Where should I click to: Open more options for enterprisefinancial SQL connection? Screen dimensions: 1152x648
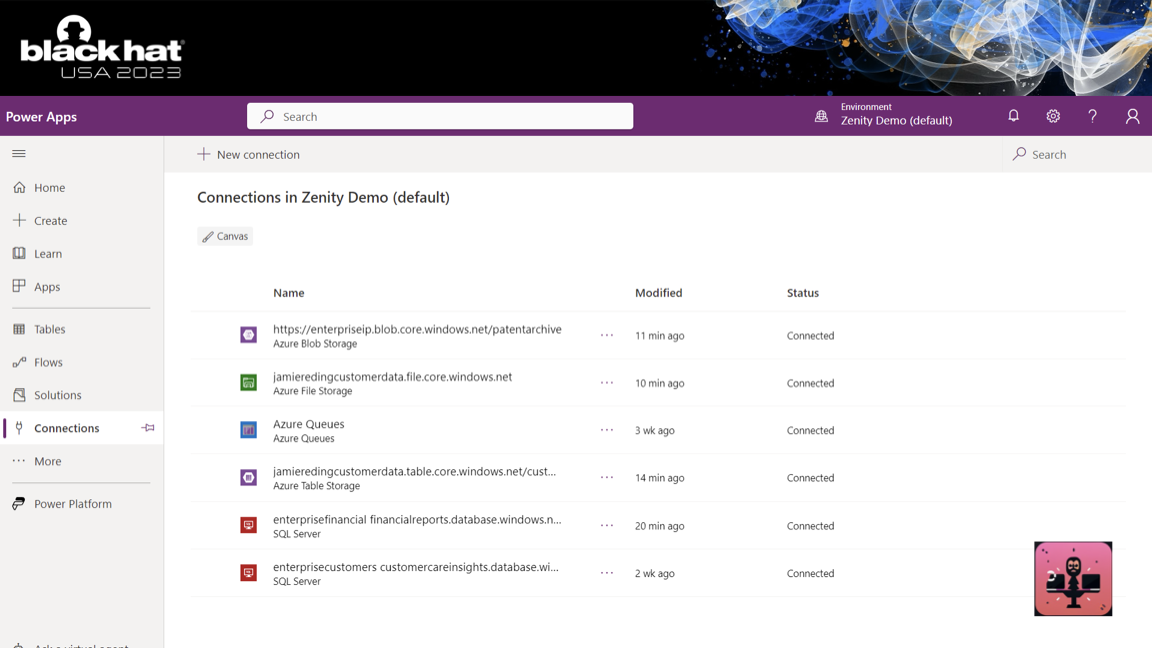(x=607, y=525)
